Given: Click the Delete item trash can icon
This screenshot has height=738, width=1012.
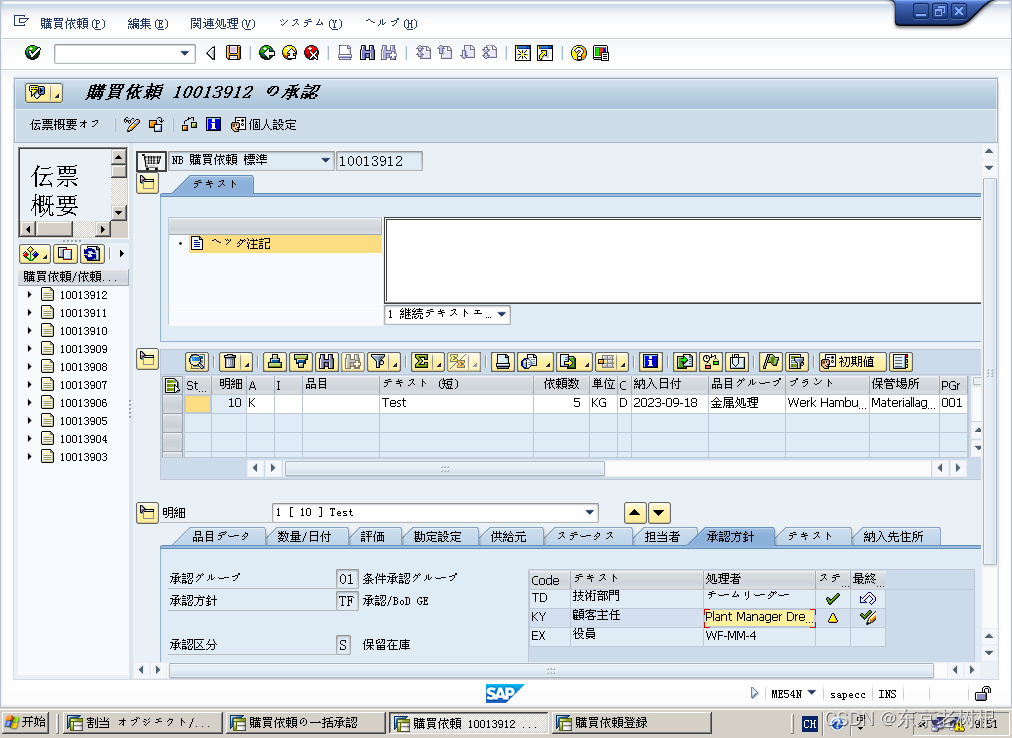Looking at the screenshot, I should click(230, 362).
